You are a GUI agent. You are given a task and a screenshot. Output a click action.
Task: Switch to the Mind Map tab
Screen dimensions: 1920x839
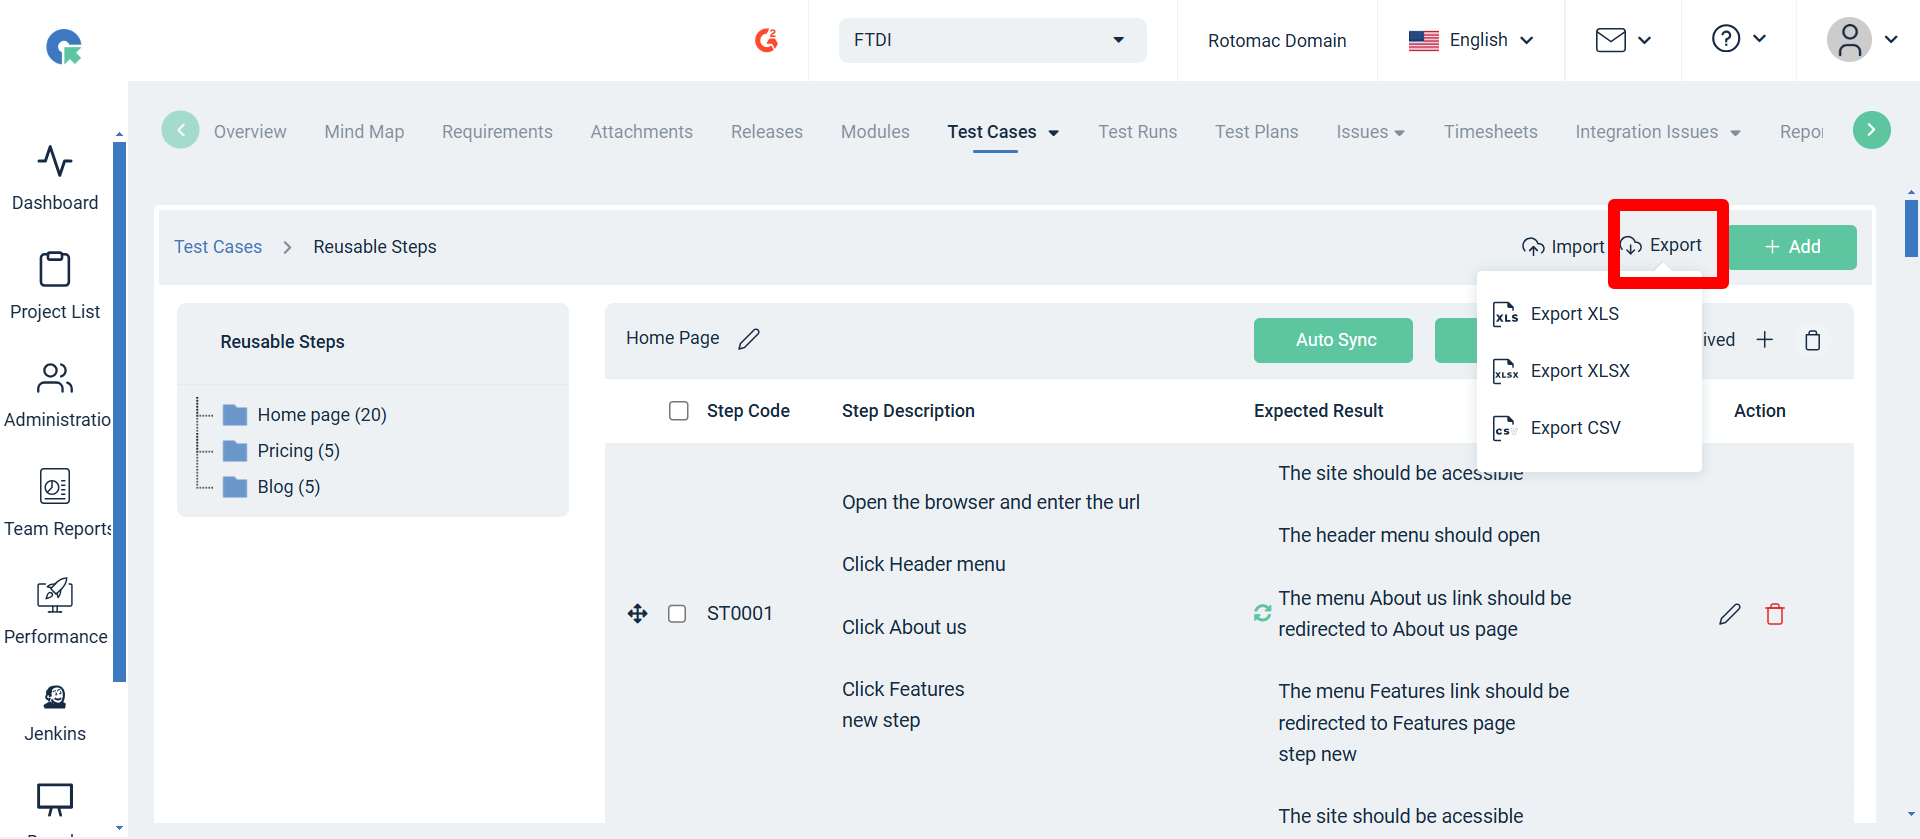coord(364,132)
